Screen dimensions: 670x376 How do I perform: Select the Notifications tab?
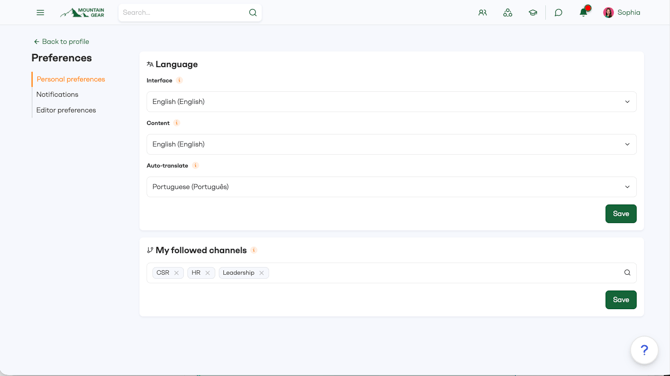[57, 94]
